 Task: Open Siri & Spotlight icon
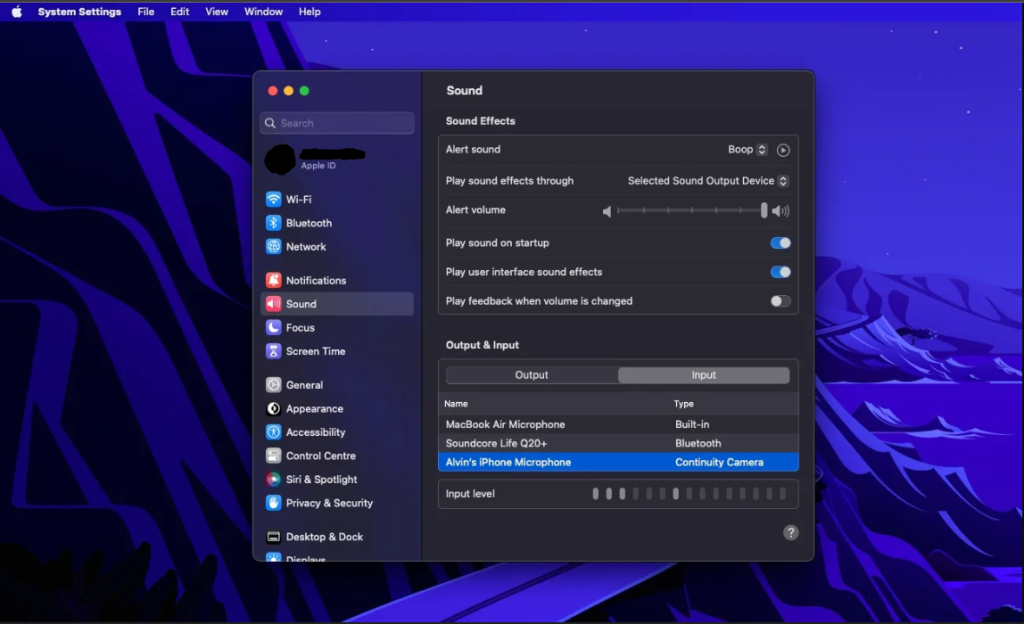coord(273,480)
